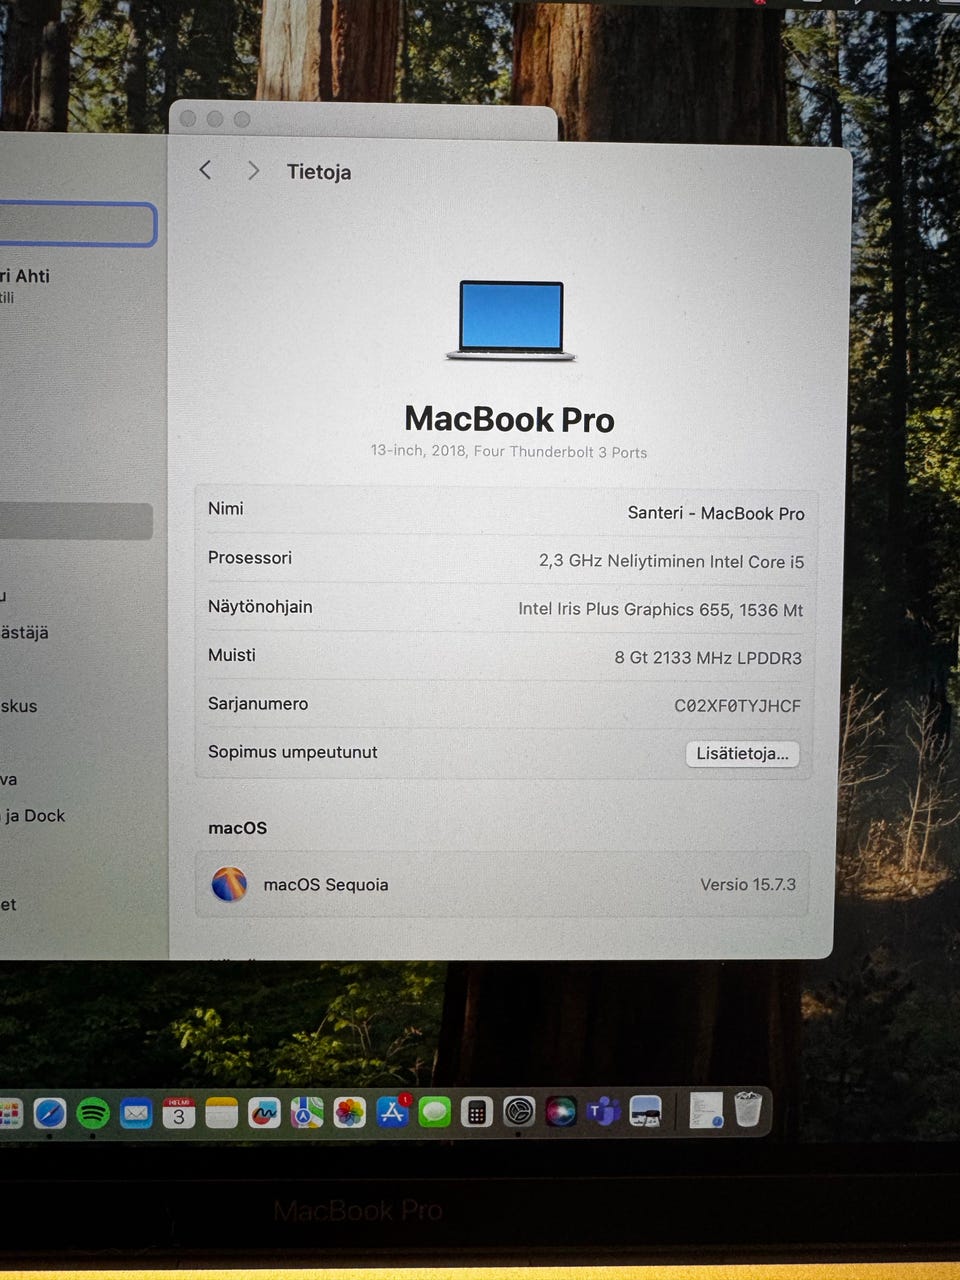The height and width of the screenshot is (1280, 960).
Task: Open the Mail app in the Dock
Action: pos(136,1113)
